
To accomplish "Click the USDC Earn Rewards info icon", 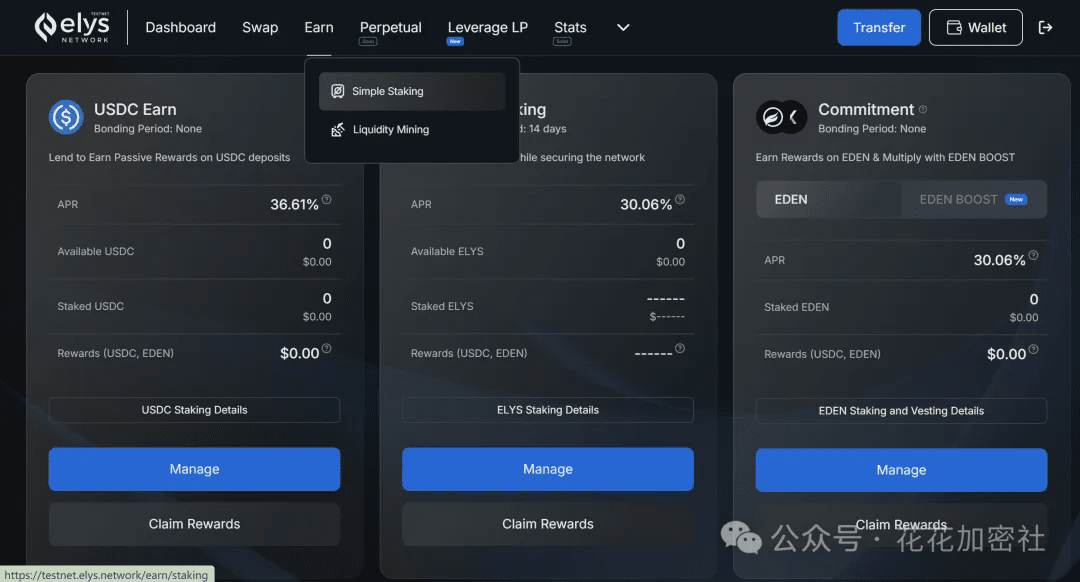I will coord(326,348).
